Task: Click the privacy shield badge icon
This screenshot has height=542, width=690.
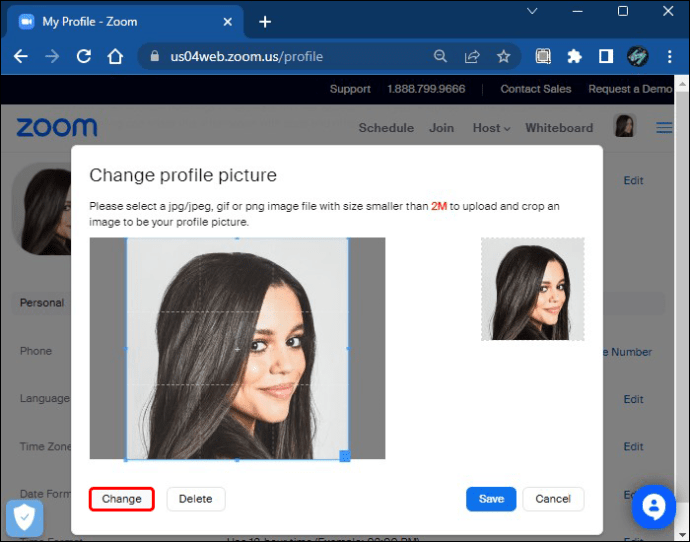Action: [x=25, y=517]
